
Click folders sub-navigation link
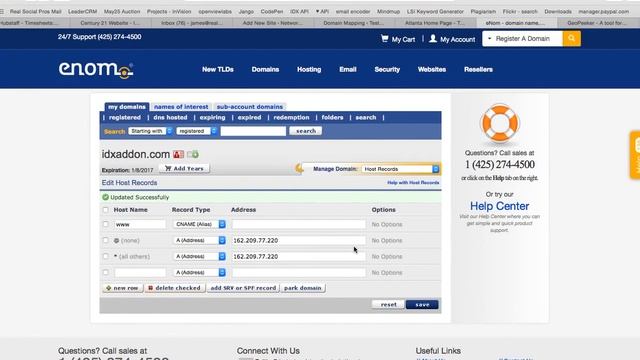(x=332, y=118)
